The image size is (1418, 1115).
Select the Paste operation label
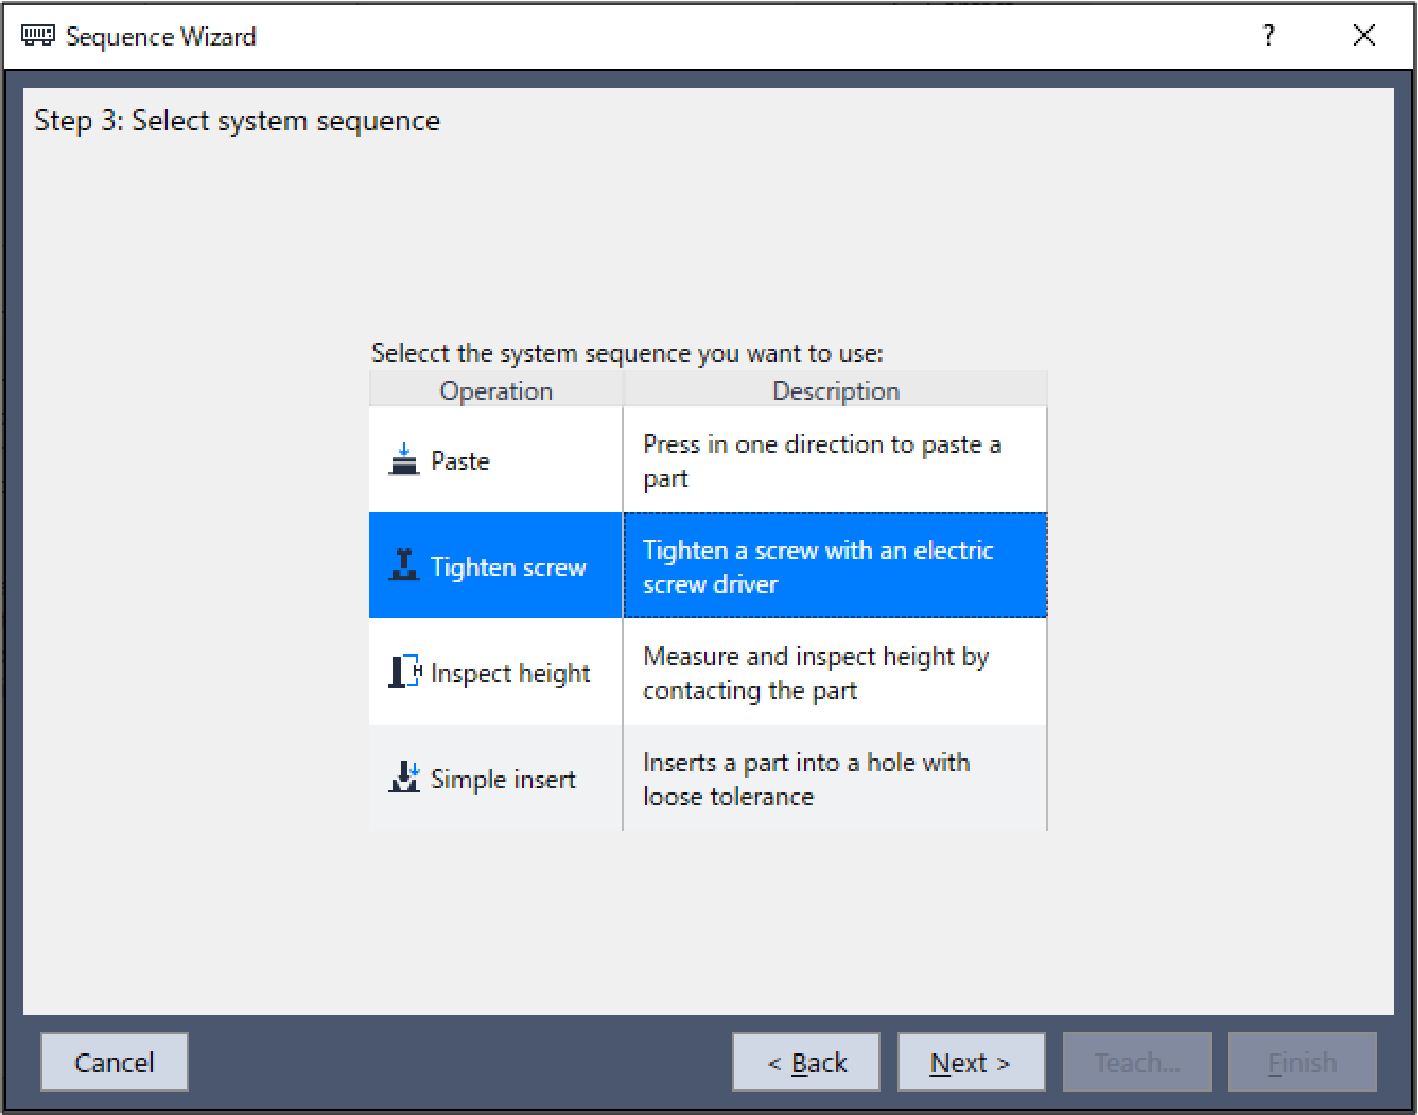[460, 461]
